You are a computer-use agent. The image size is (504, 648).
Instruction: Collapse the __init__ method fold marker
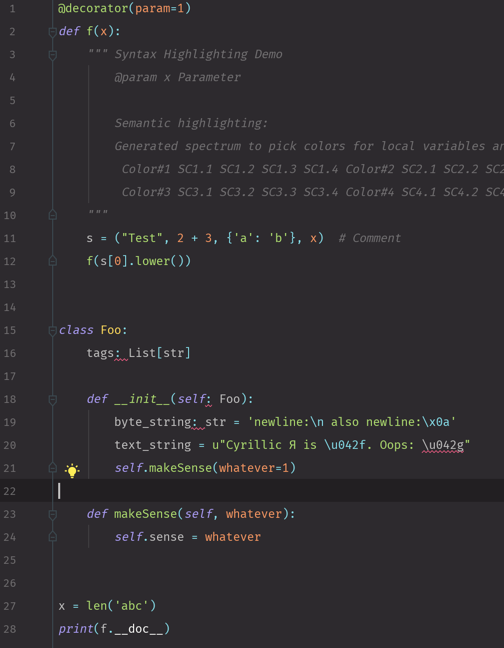(x=52, y=400)
